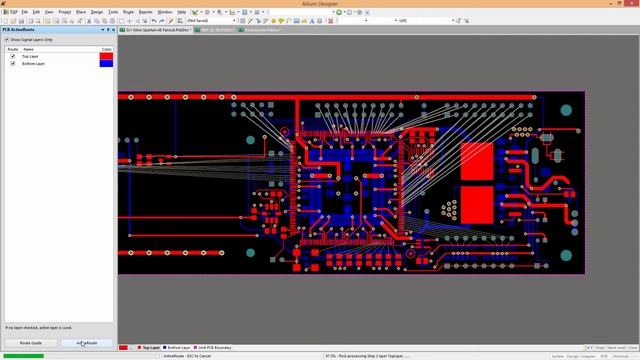The height and width of the screenshot is (360, 640).
Task: Open the DXP menu
Action: (x=11, y=12)
